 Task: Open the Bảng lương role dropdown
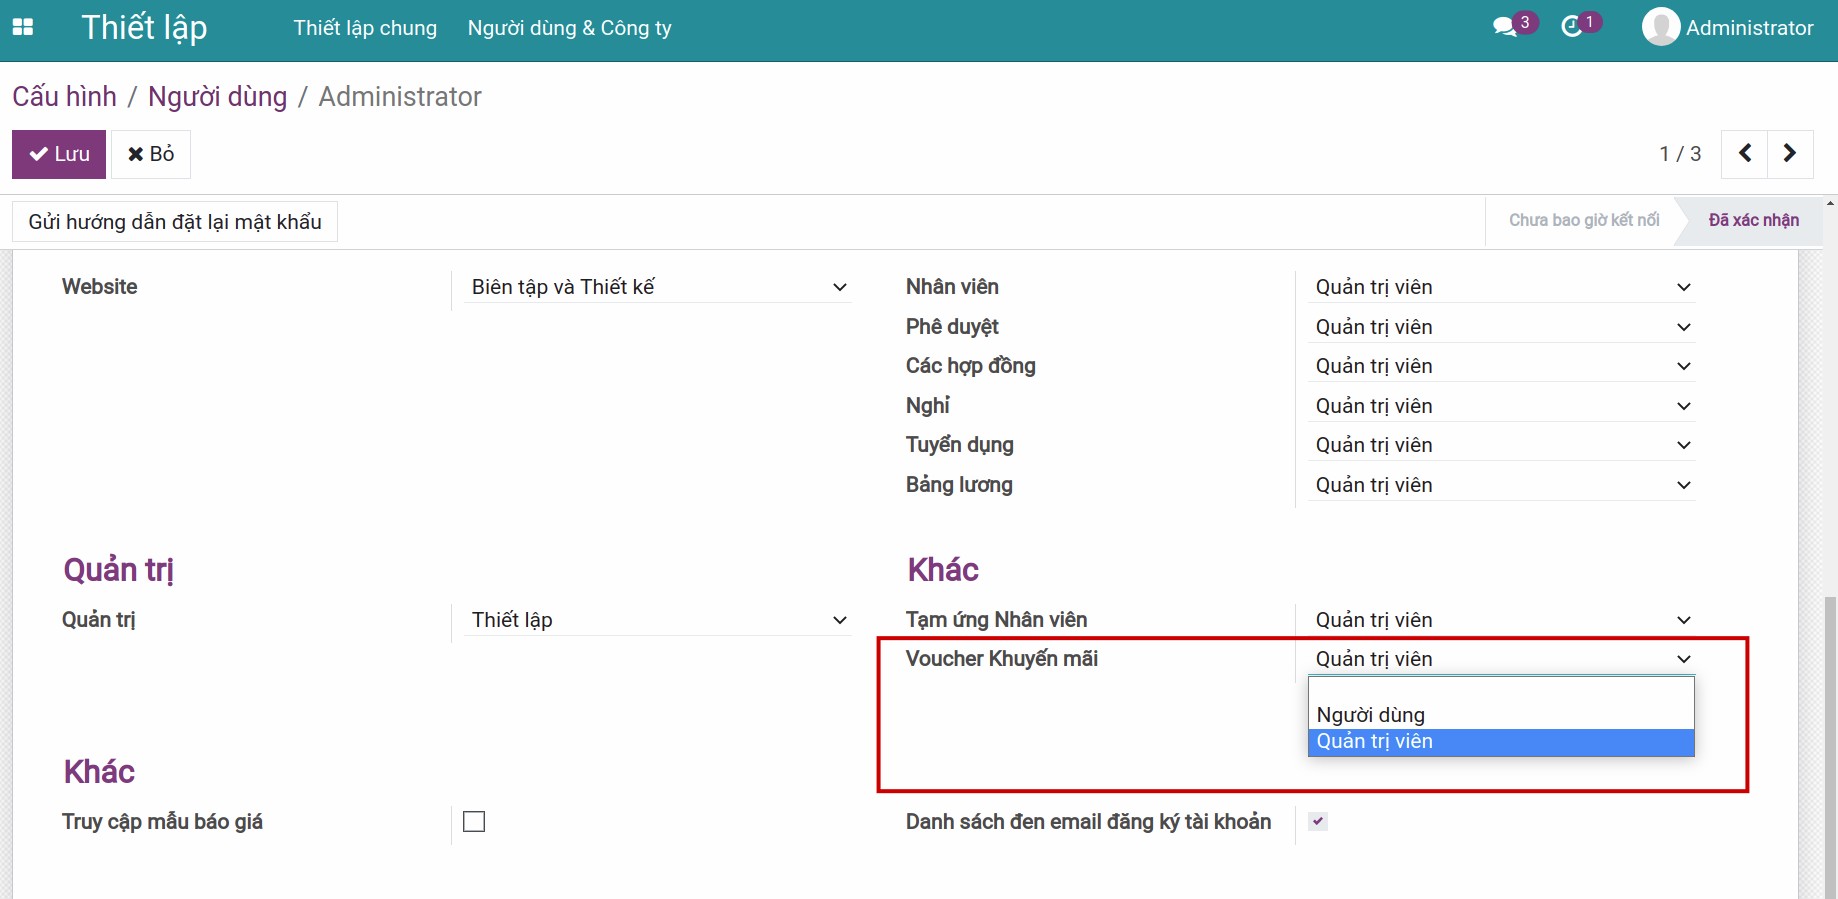click(1502, 485)
